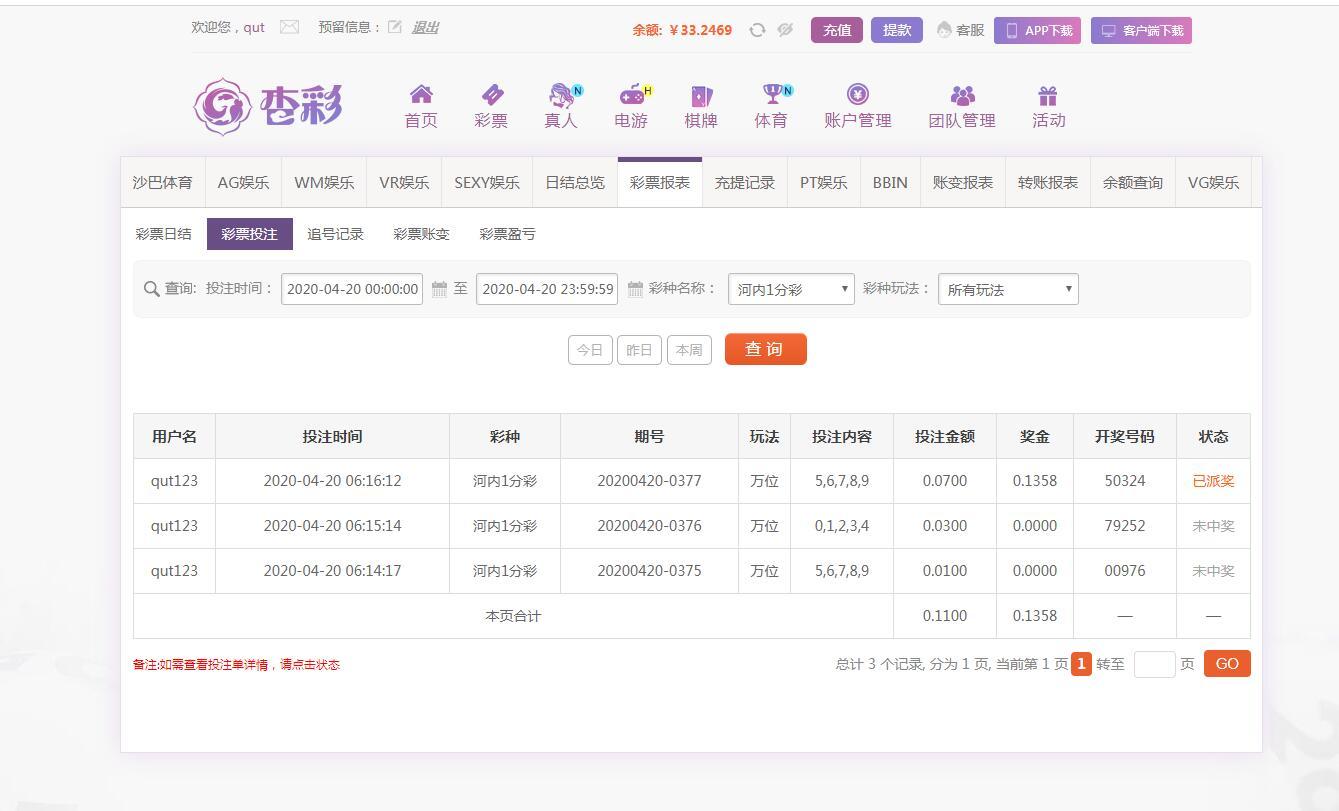The width and height of the screenshot is (1339, 811).
Task: Open the 首页 home icon
Action: 421,95
